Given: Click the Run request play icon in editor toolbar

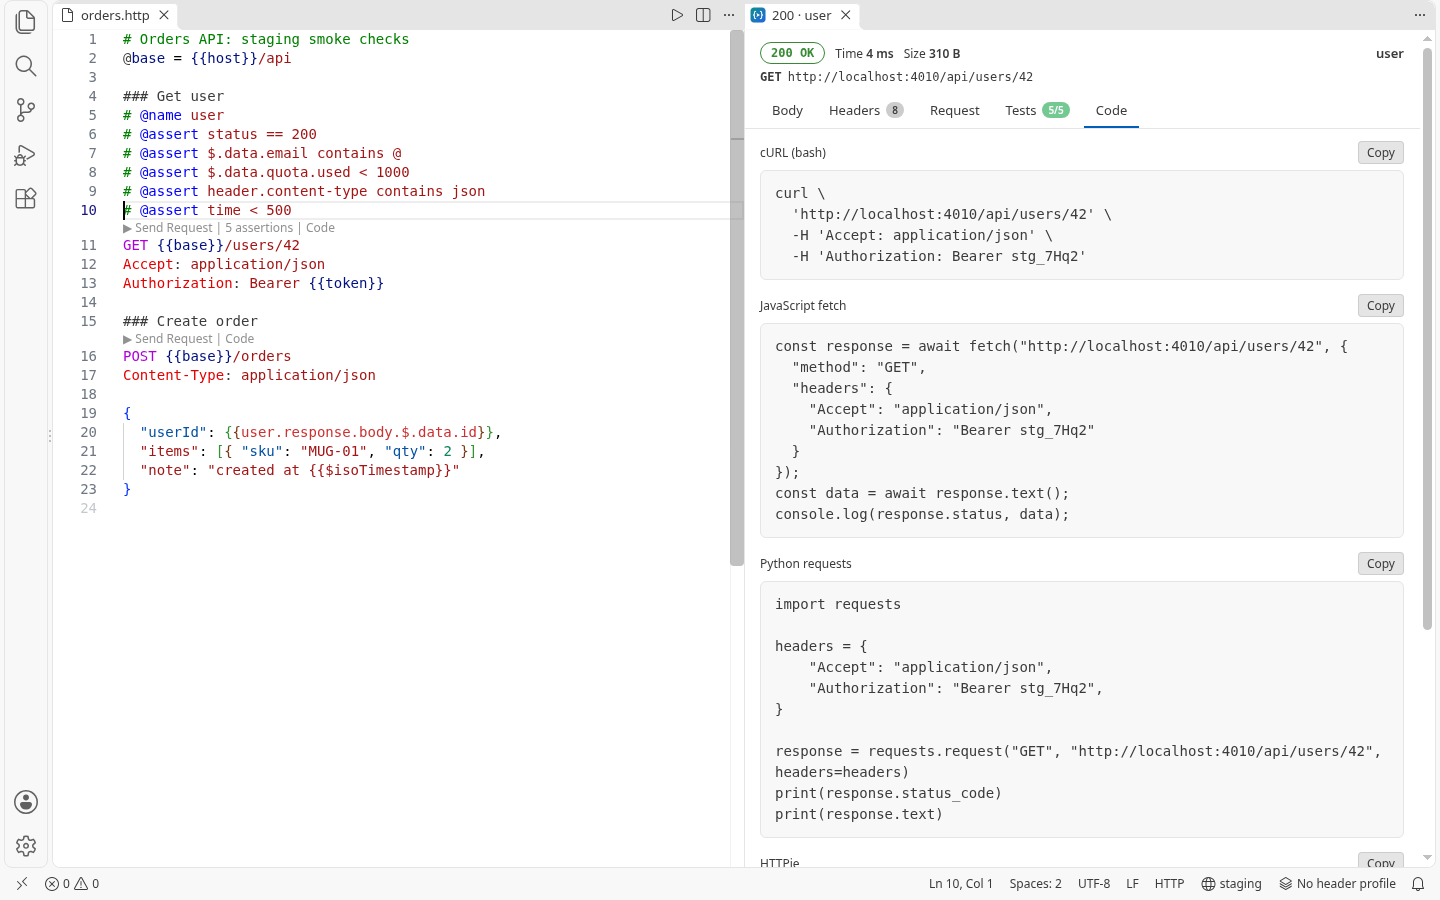Looking at the screenshot, I should pos(677,15).
